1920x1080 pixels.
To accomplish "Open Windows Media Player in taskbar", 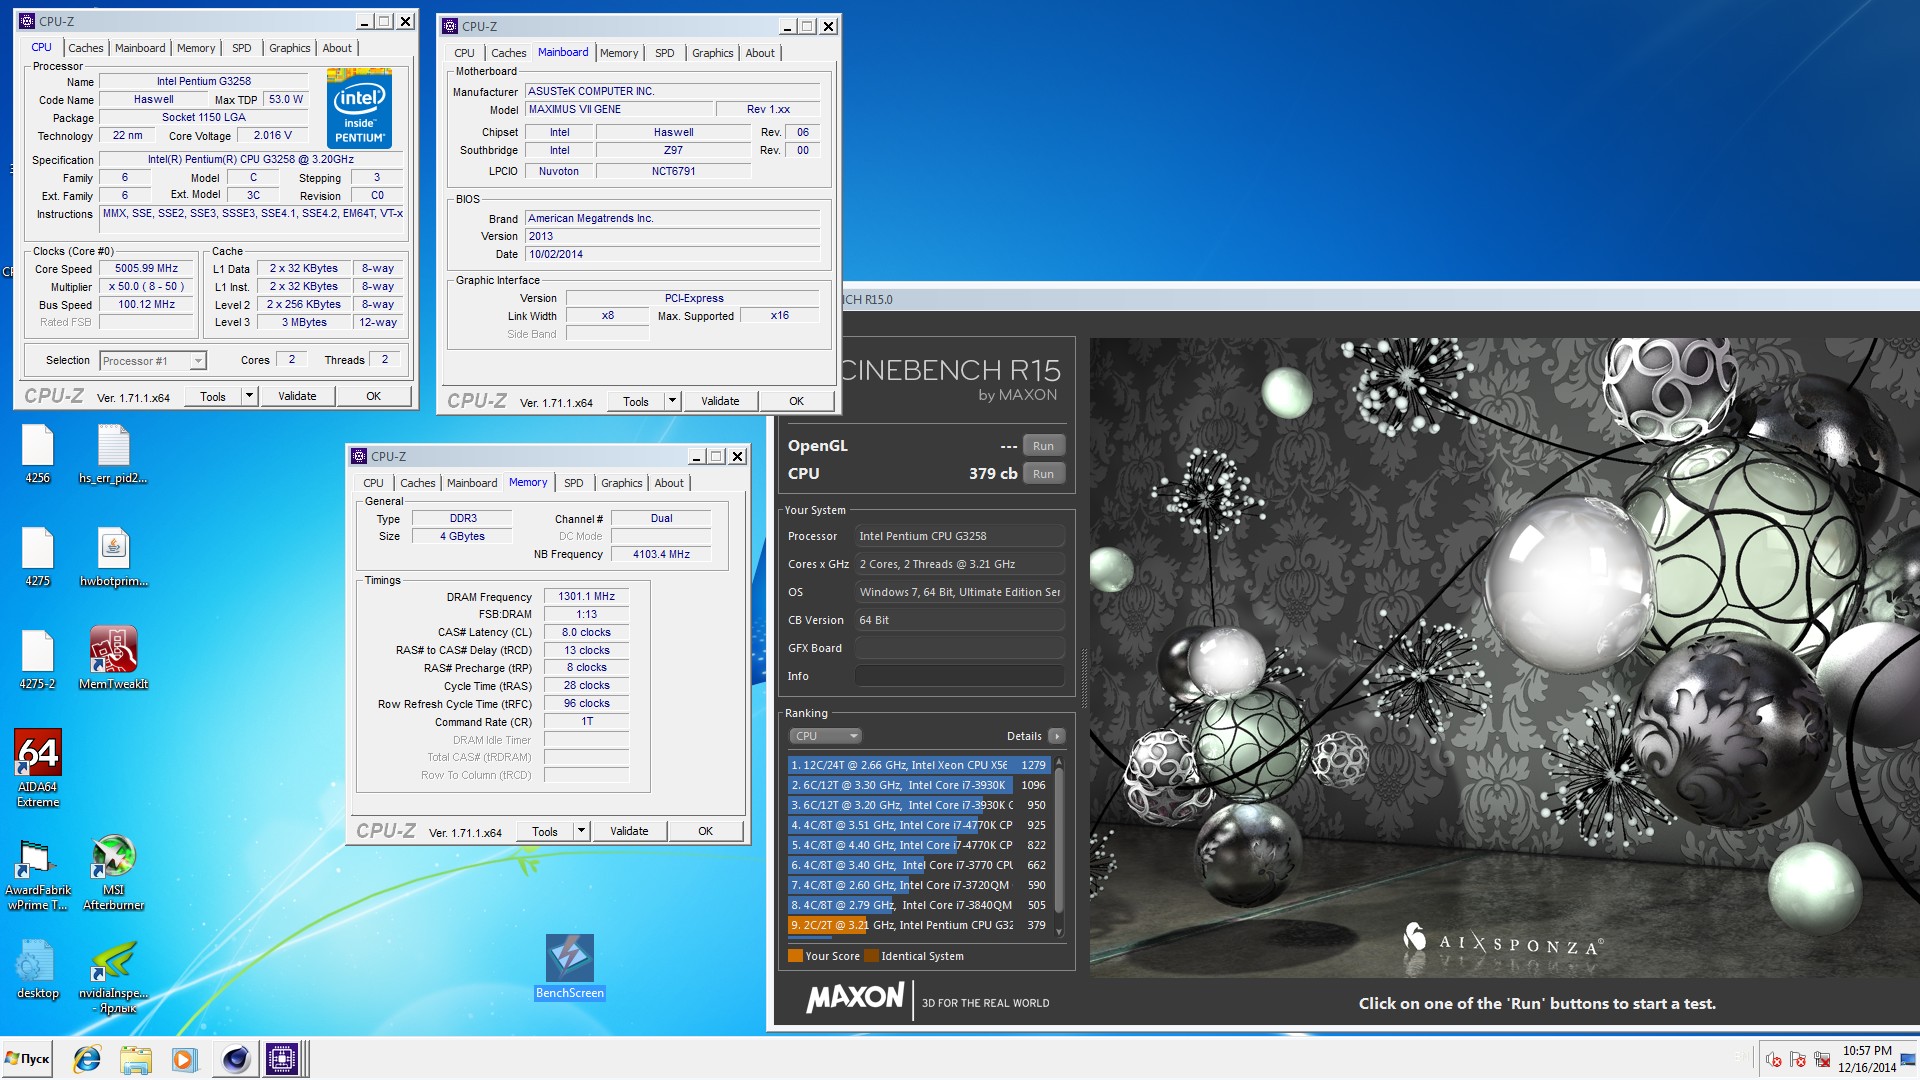I will [184, 1059].
